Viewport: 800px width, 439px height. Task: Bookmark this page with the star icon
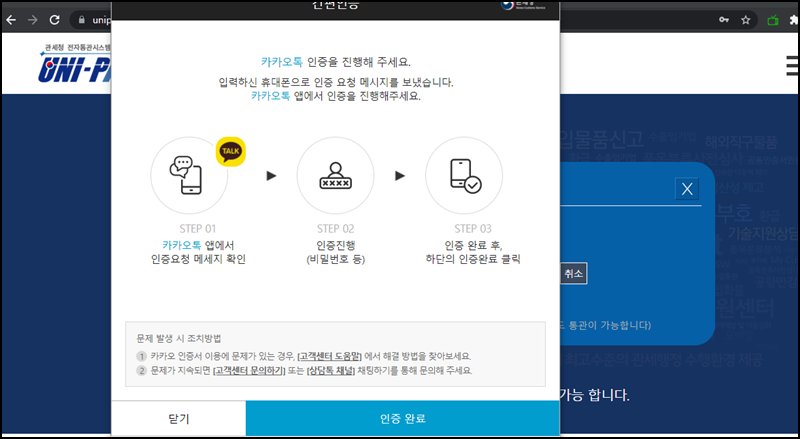[745, 20]
